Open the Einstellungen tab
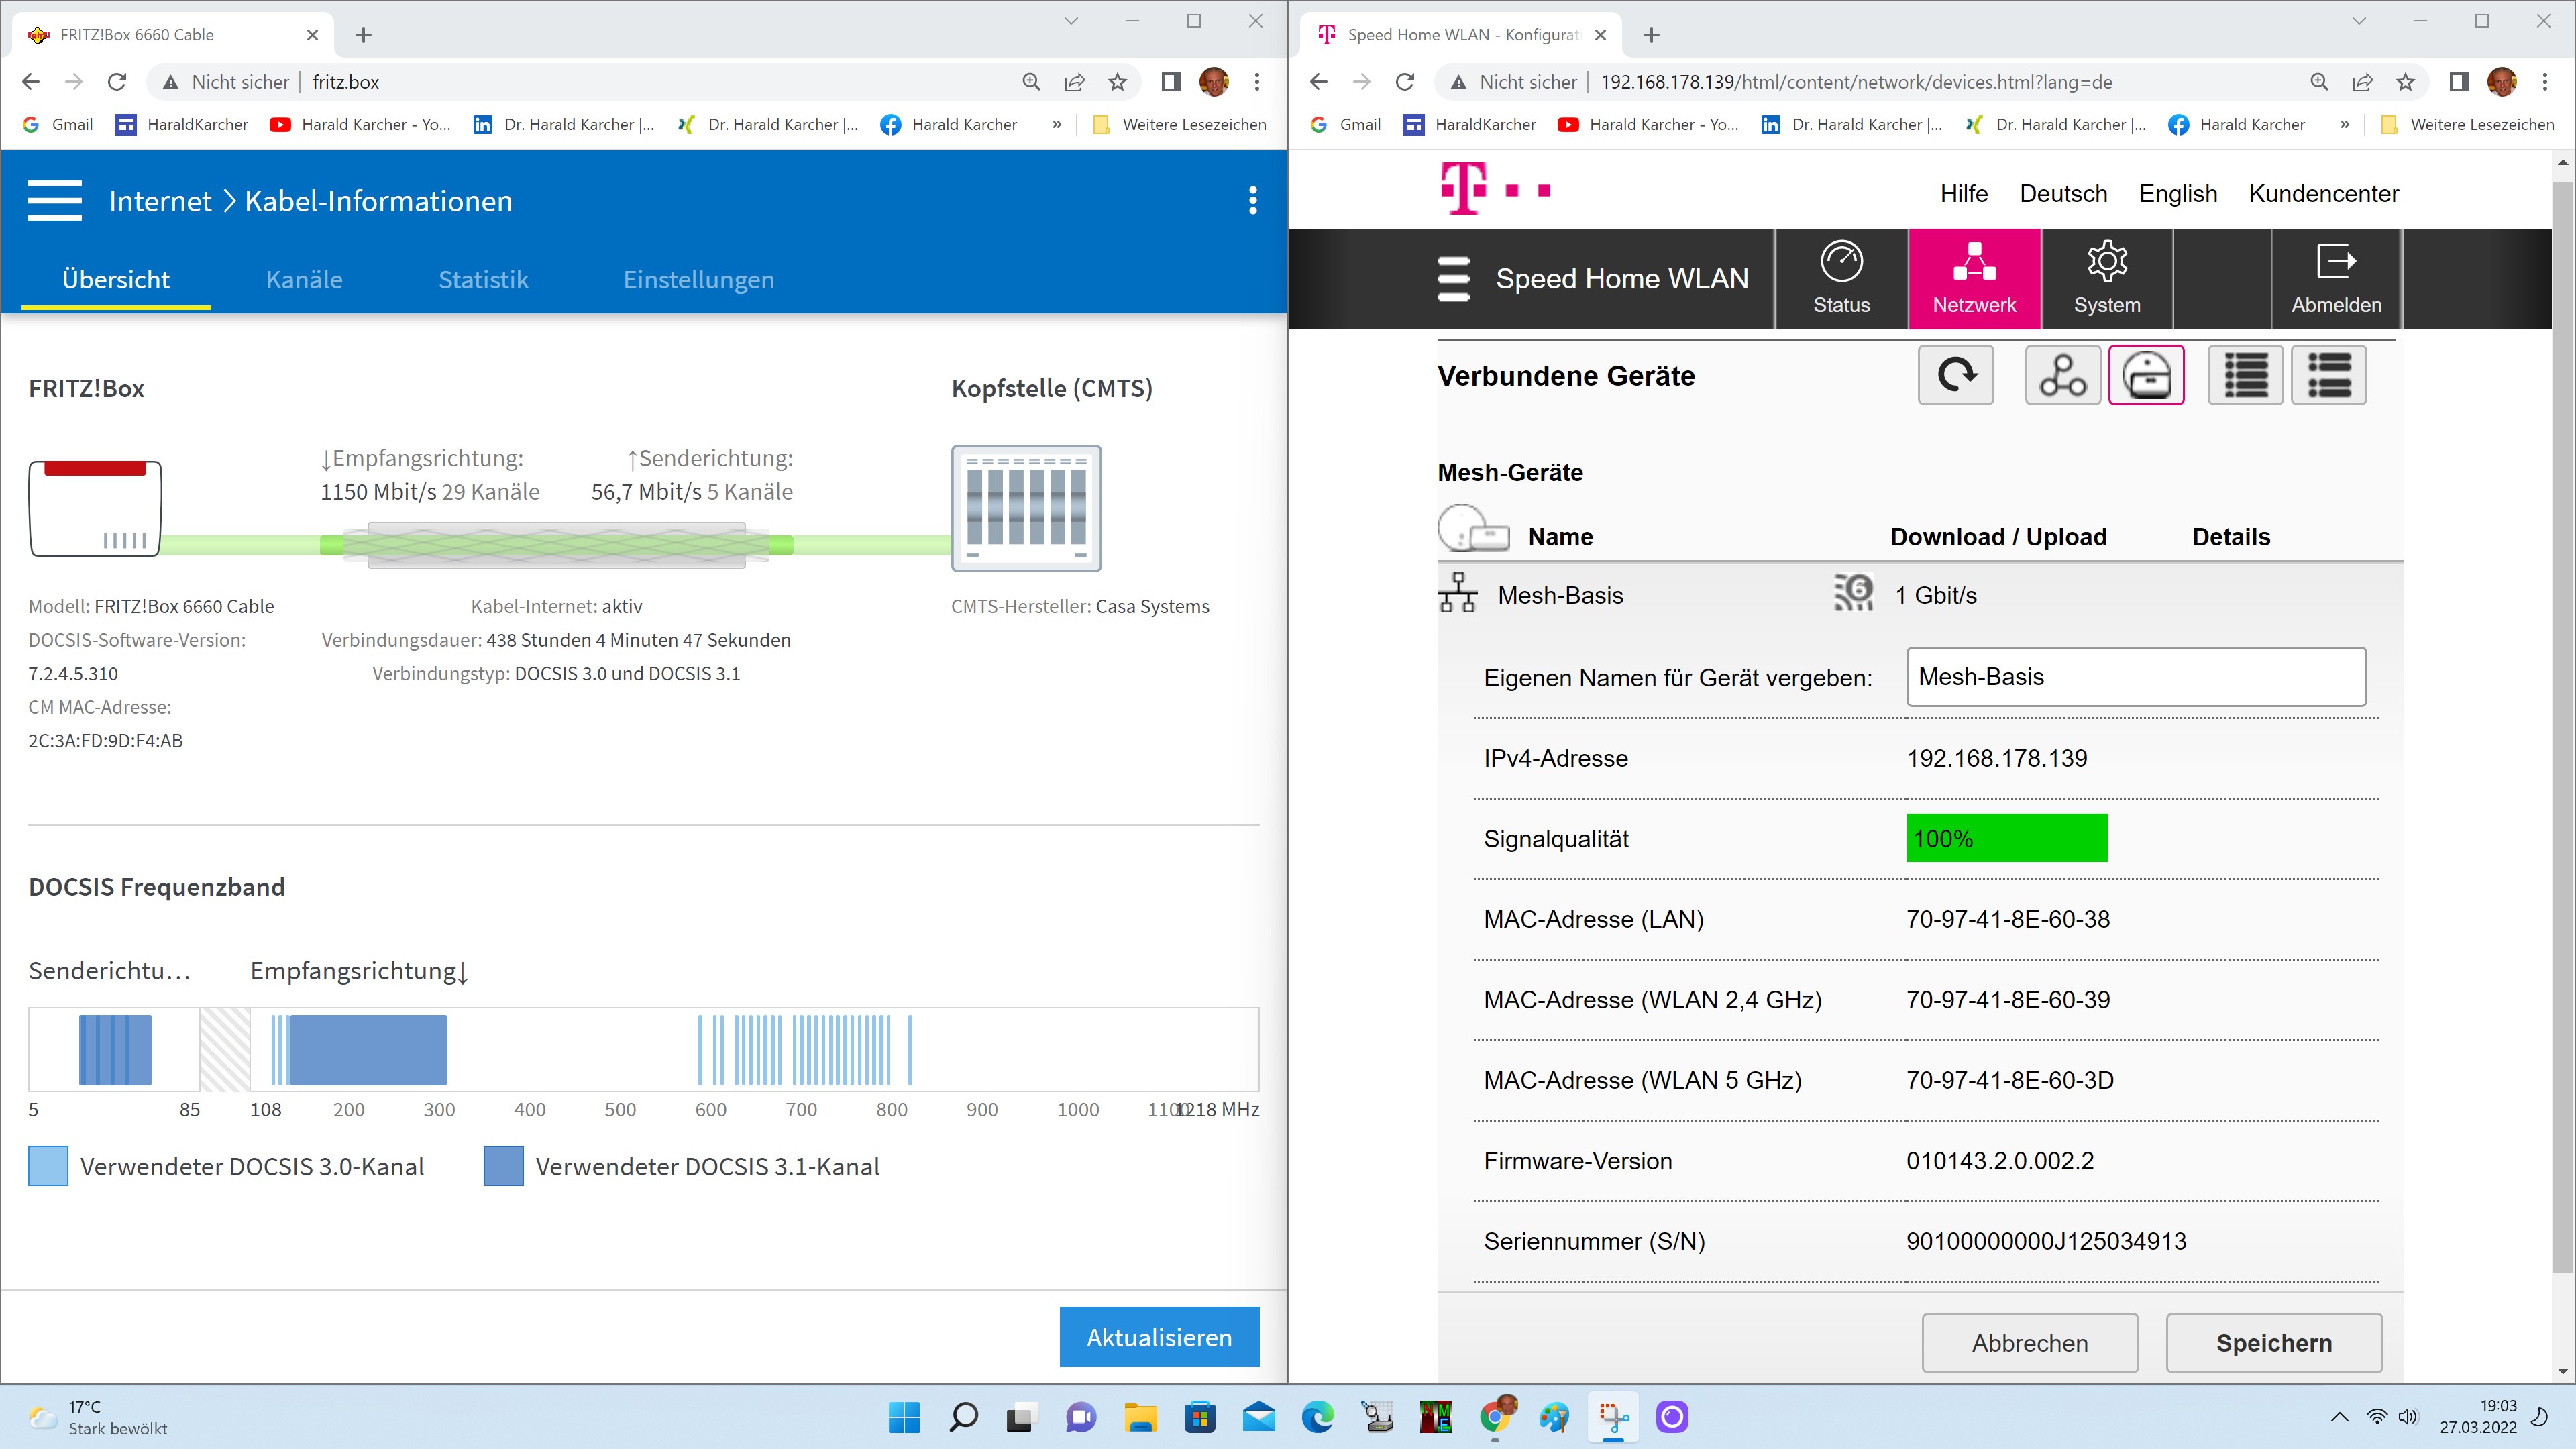The height and width of the screenshot is (1449, 2576). coord(698,280)
